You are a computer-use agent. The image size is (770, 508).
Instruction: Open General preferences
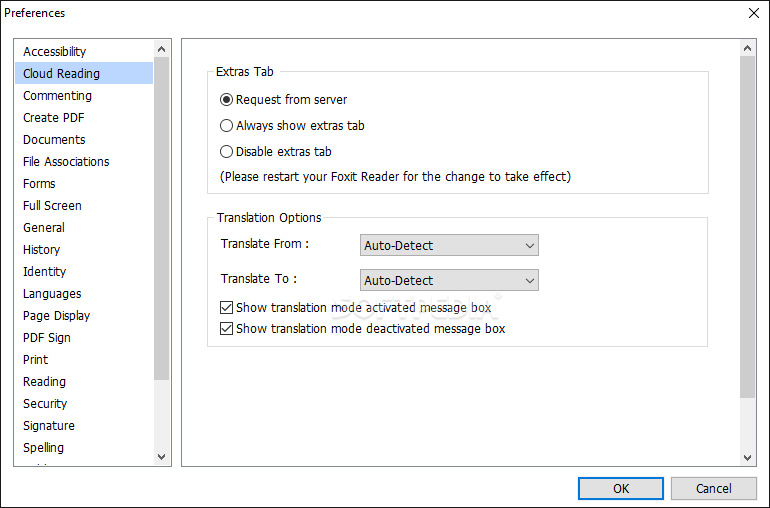coord(84,227)
